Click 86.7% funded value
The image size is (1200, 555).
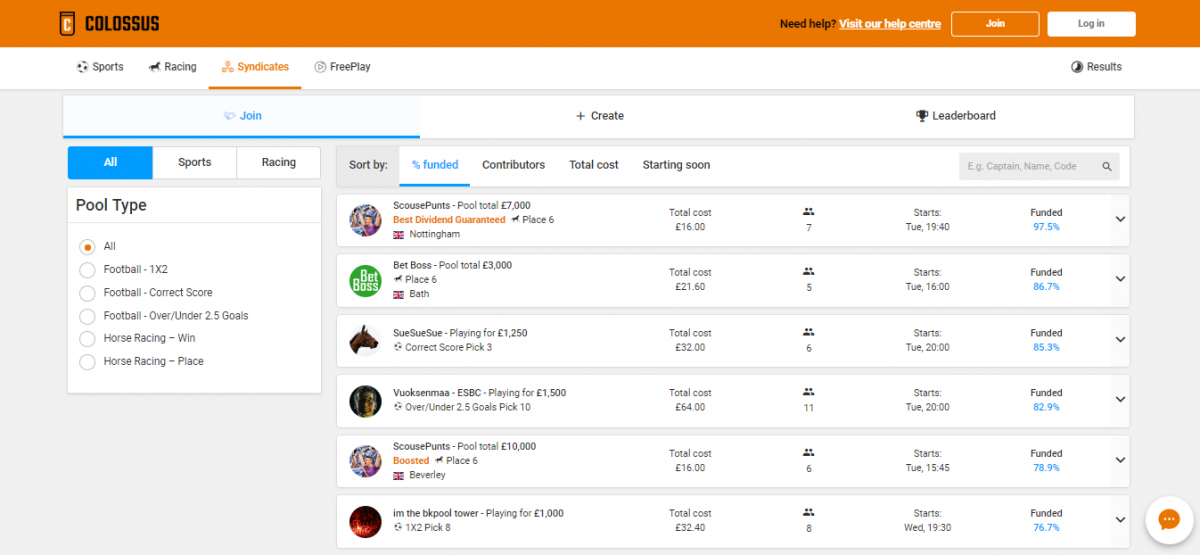click(1046, 287)
